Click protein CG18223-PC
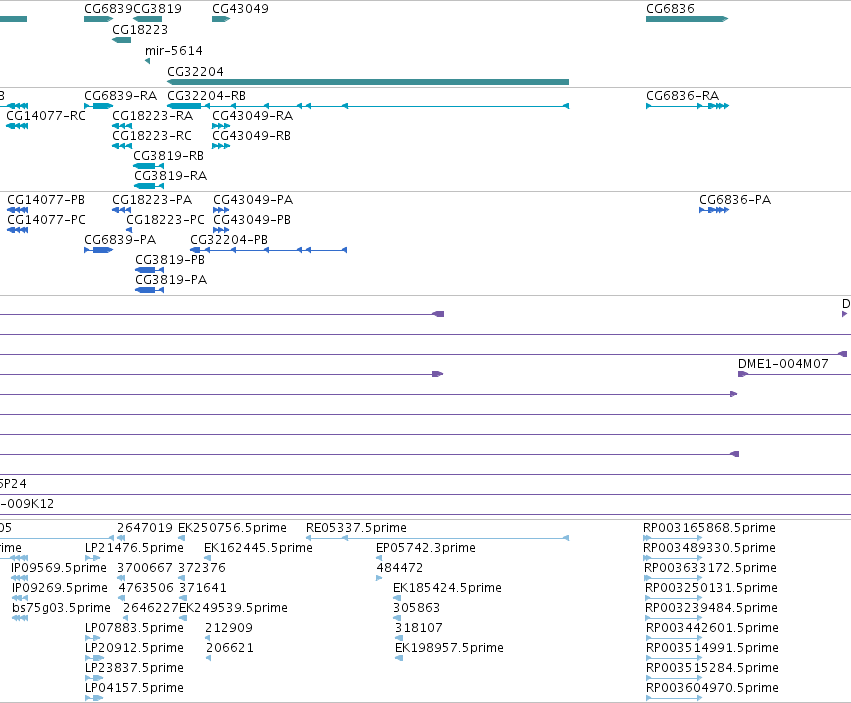The width and height of the screenshot is (851, 703). click(x=129, y=230)
